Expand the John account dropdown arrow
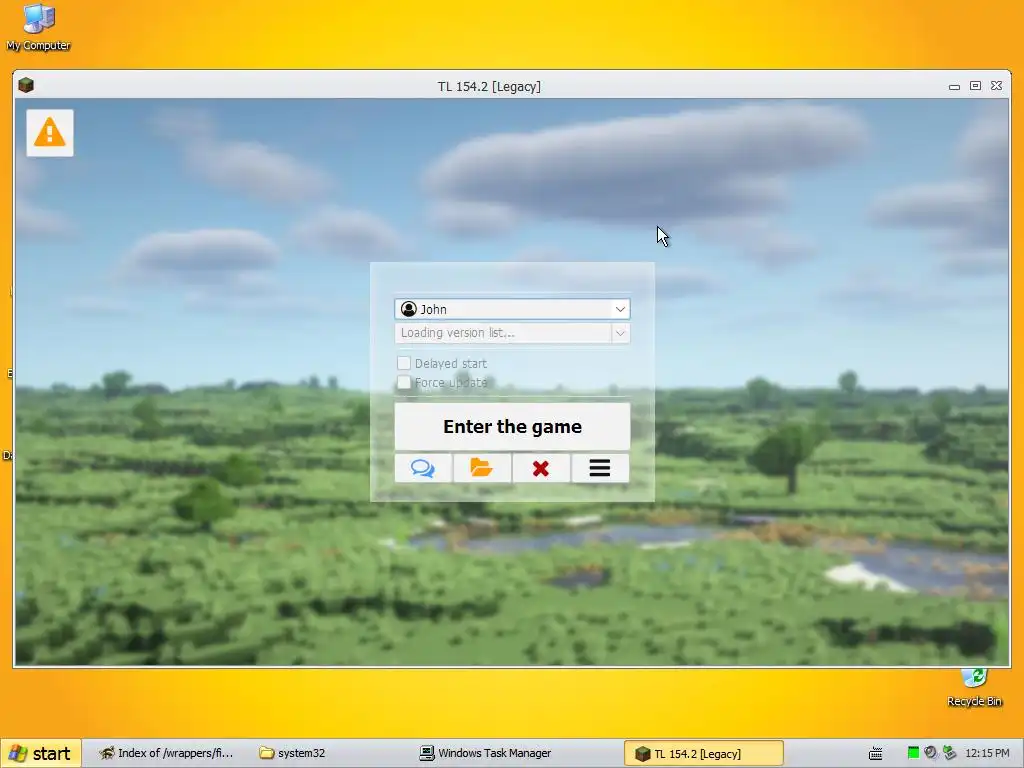The width and height of the screenshot is (1024, 768). (x=620, y=309)
